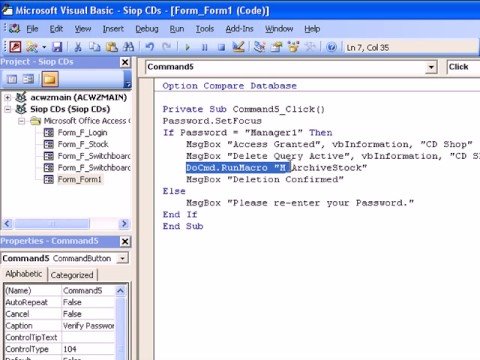Click the (Name) property value Command5
The height and width of the screenshot is (360, 480).
[x=88, y=291]
